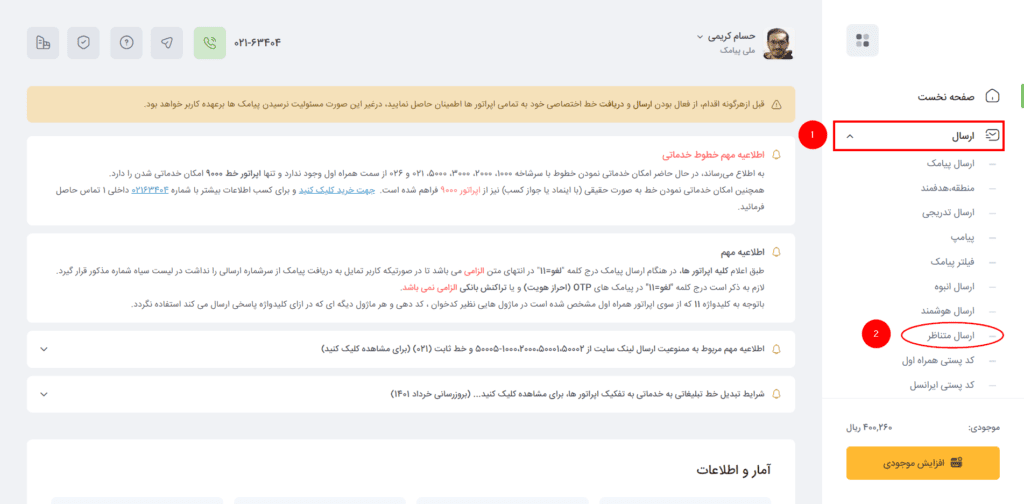Expand شرایط تبدیل خط تبلیغاتی chevron

[x=44, y=394]
